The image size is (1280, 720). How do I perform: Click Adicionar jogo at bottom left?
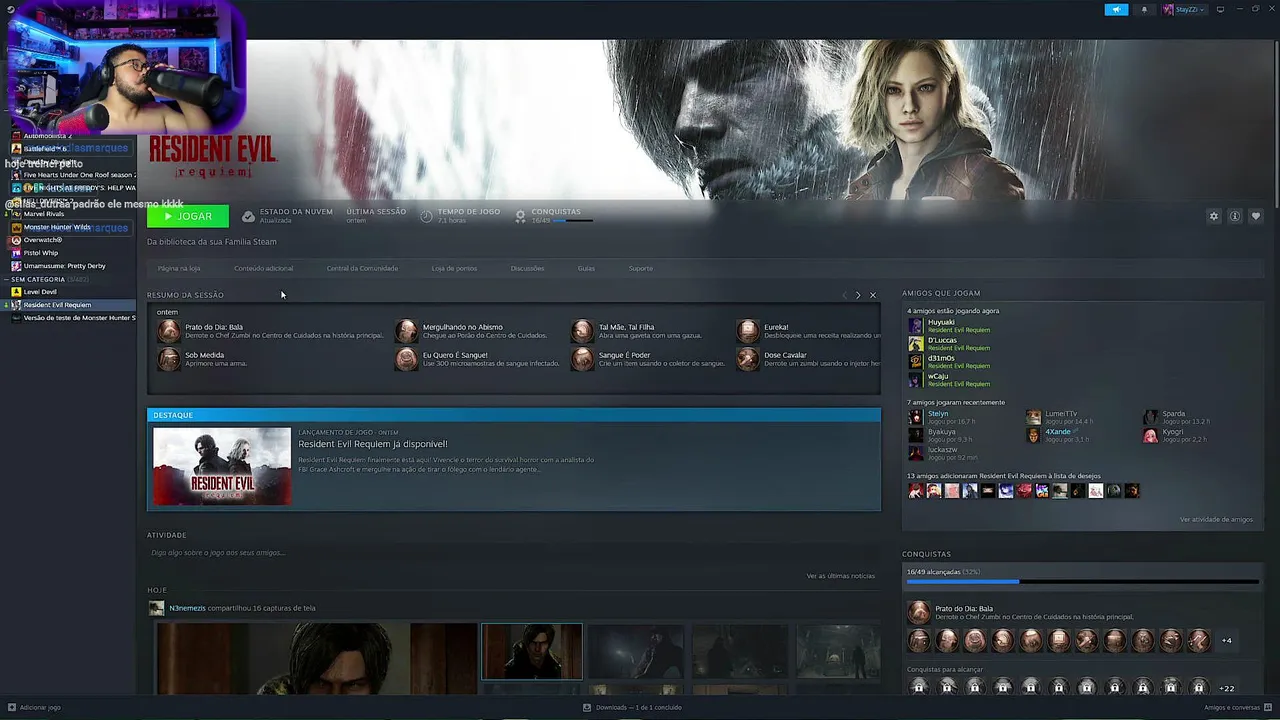click(x=34, y=707)
